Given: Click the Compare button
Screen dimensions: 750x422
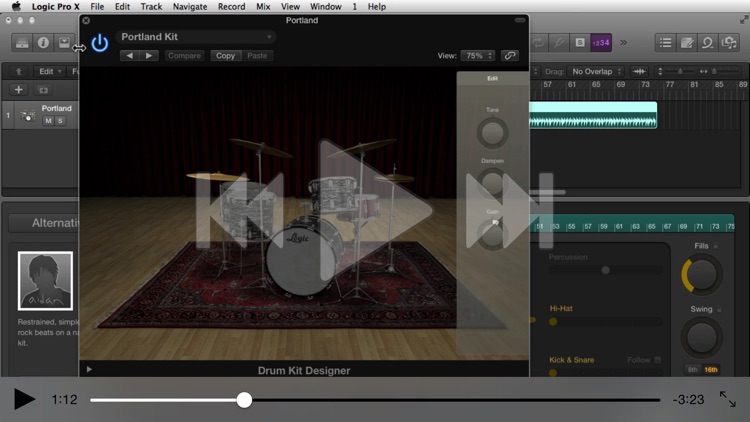Looking at the screenshot, I should point(184,56).
